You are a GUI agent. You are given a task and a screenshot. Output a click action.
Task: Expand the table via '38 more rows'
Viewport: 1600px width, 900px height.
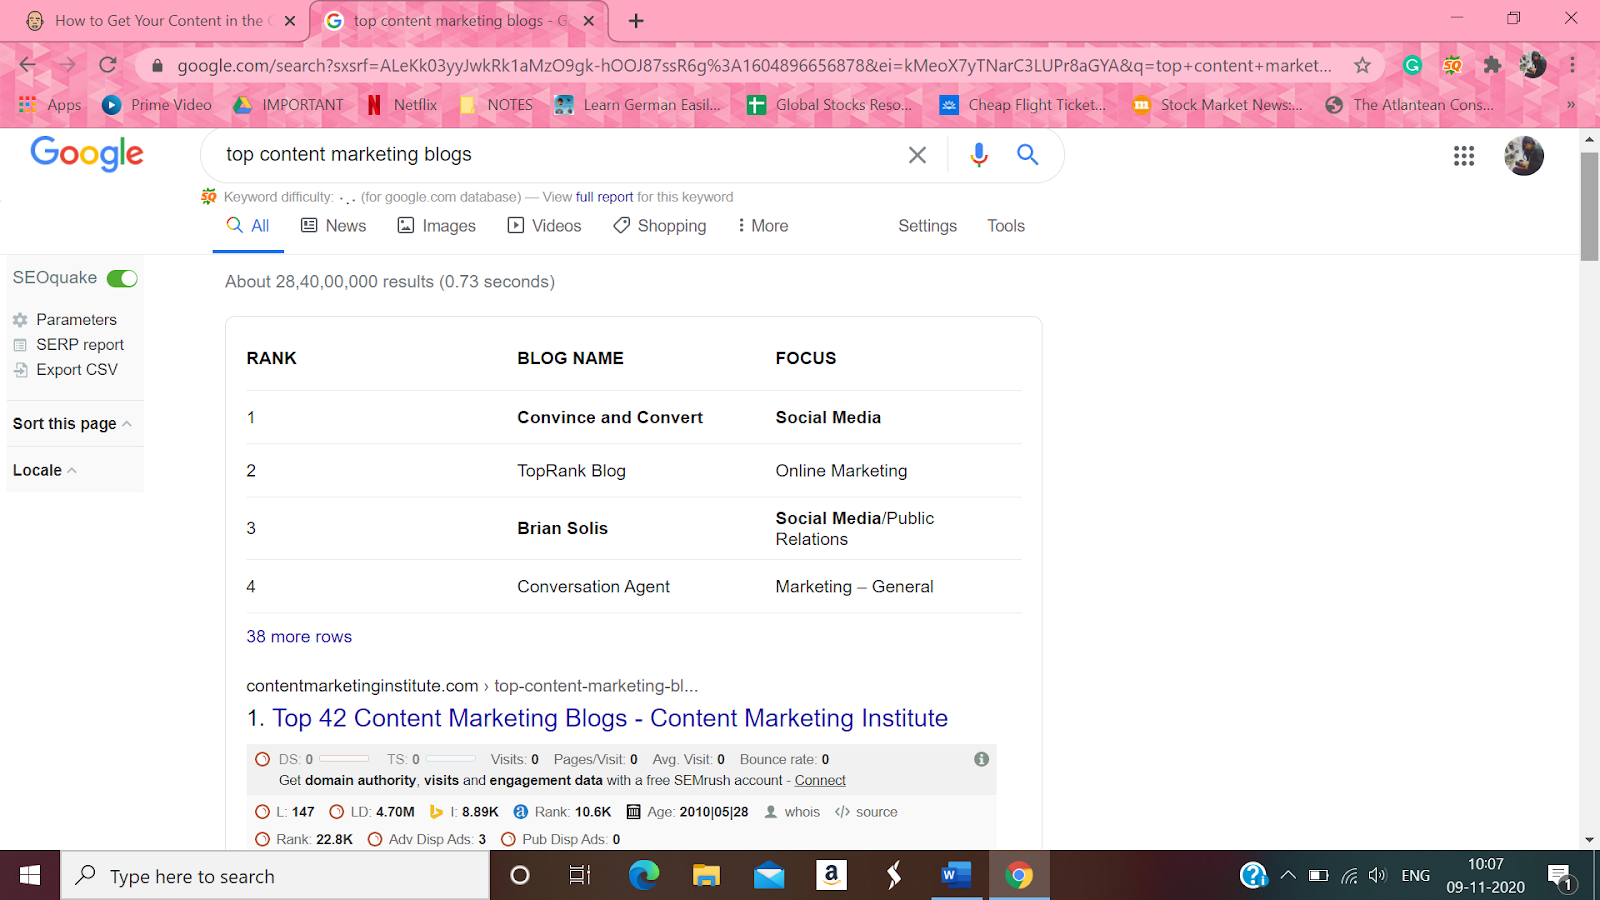pyautogui.click(x=299, y=637)
